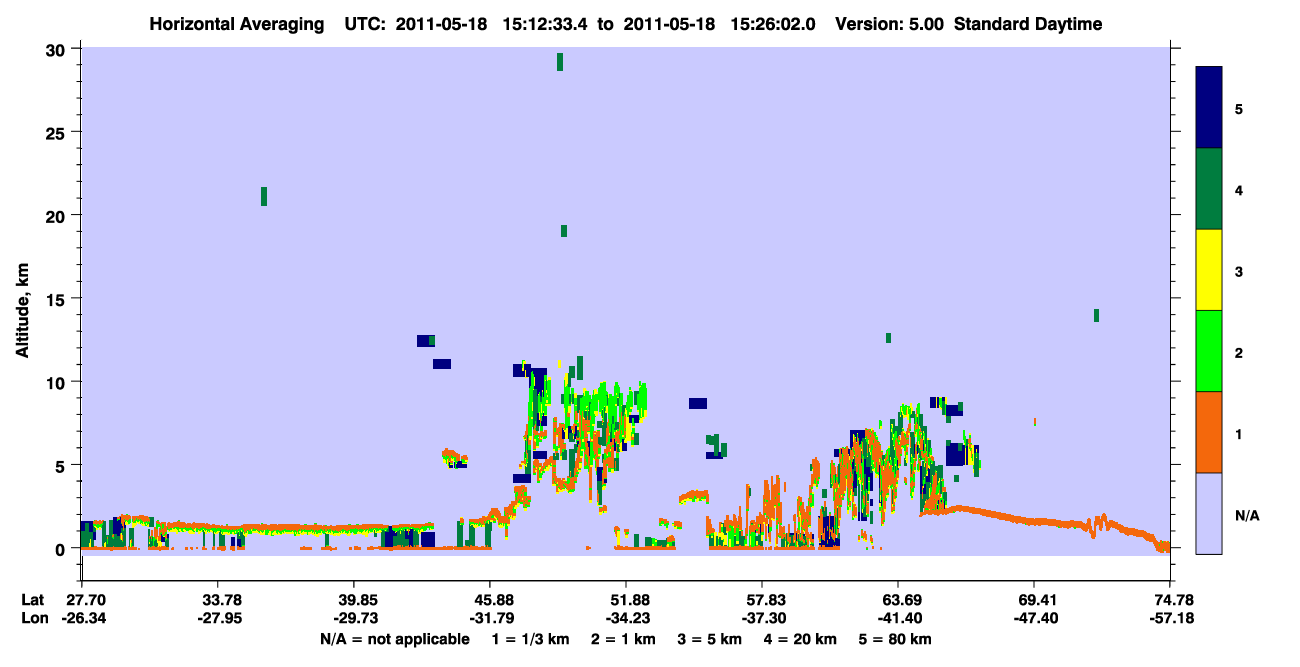
Task: Click the y-axis tick label 20
Action: (x=57, y=215)
